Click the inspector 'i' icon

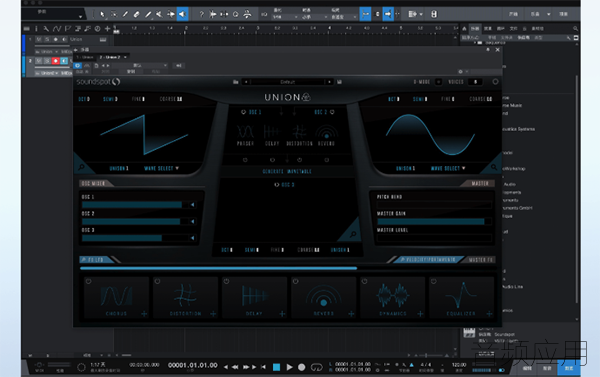(x=36, y=29)
